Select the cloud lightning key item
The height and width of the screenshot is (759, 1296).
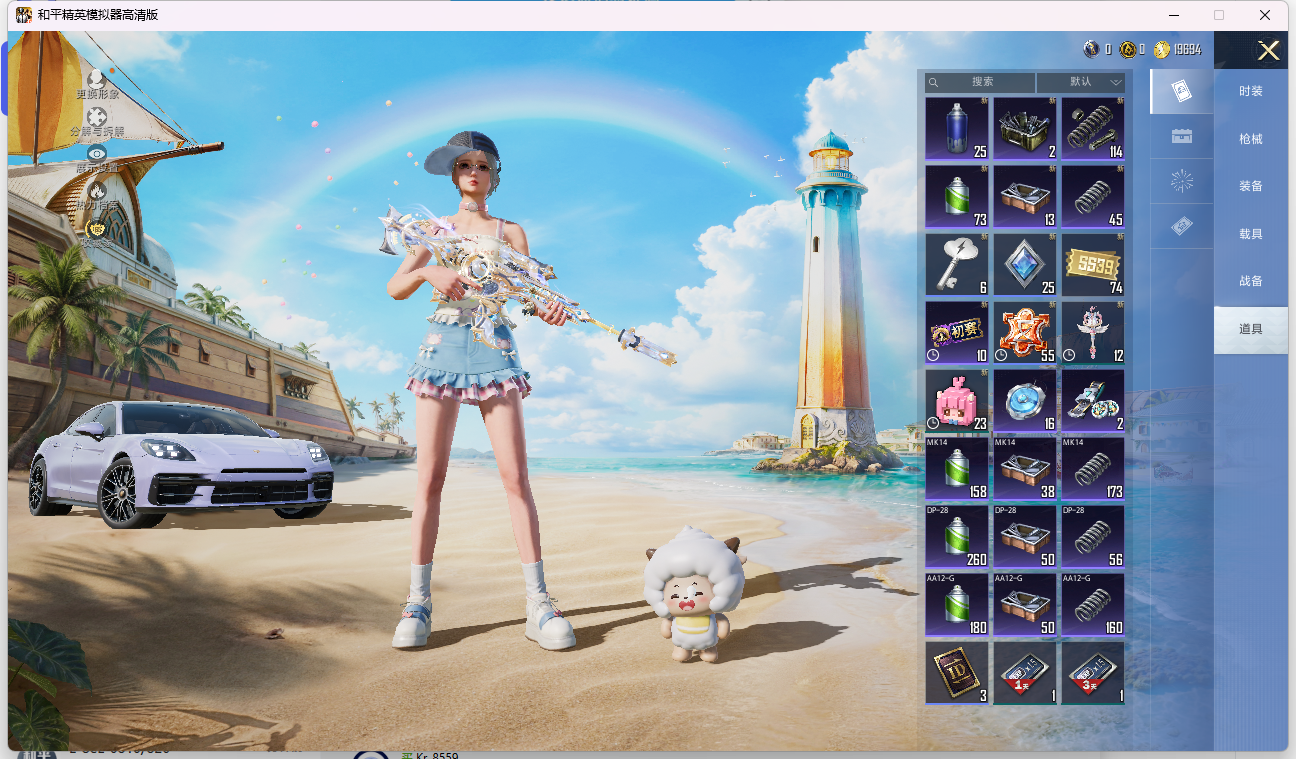point(957,264)
